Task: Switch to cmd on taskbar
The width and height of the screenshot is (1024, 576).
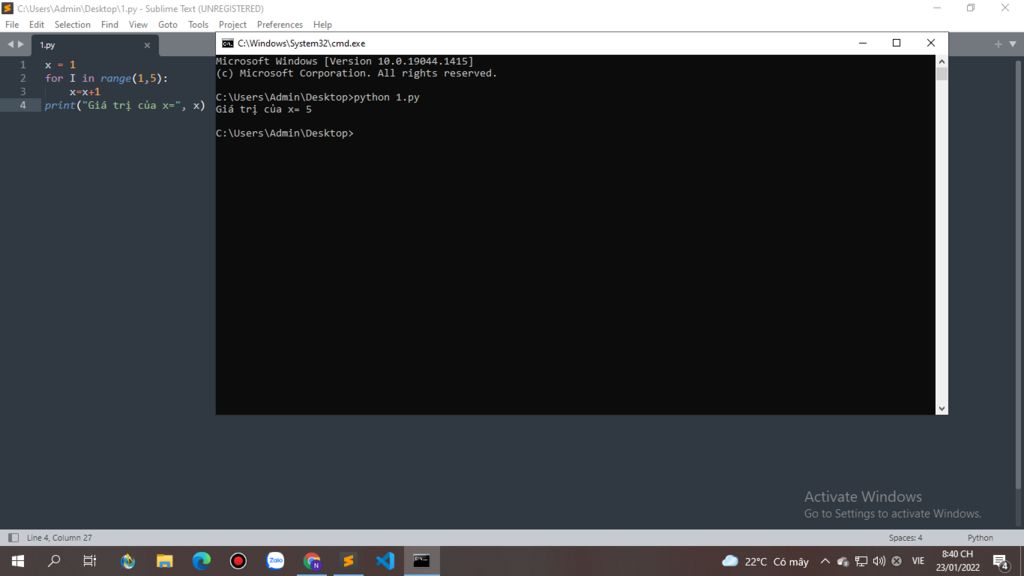Action: coord(422,561)
